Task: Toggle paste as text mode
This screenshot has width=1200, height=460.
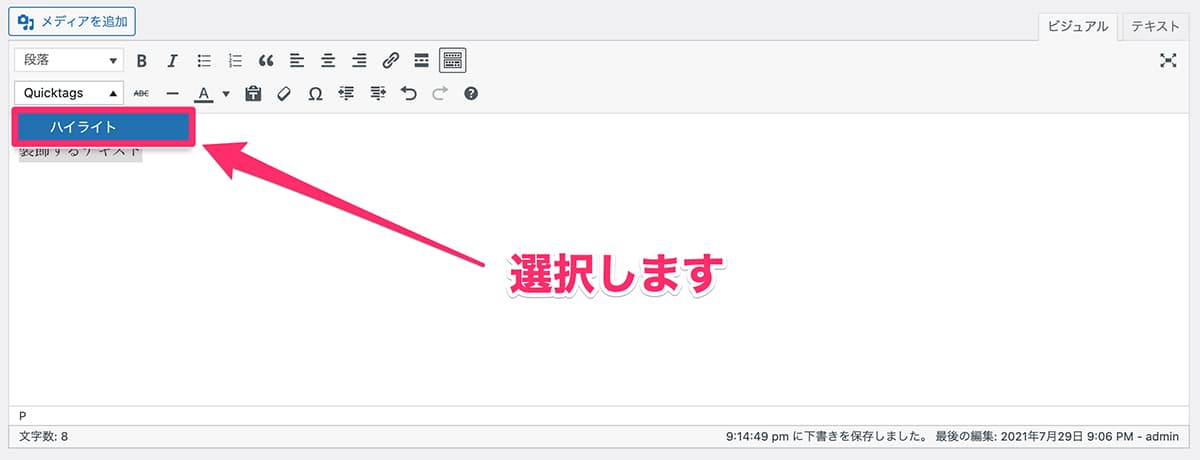Action: point(253,94)
